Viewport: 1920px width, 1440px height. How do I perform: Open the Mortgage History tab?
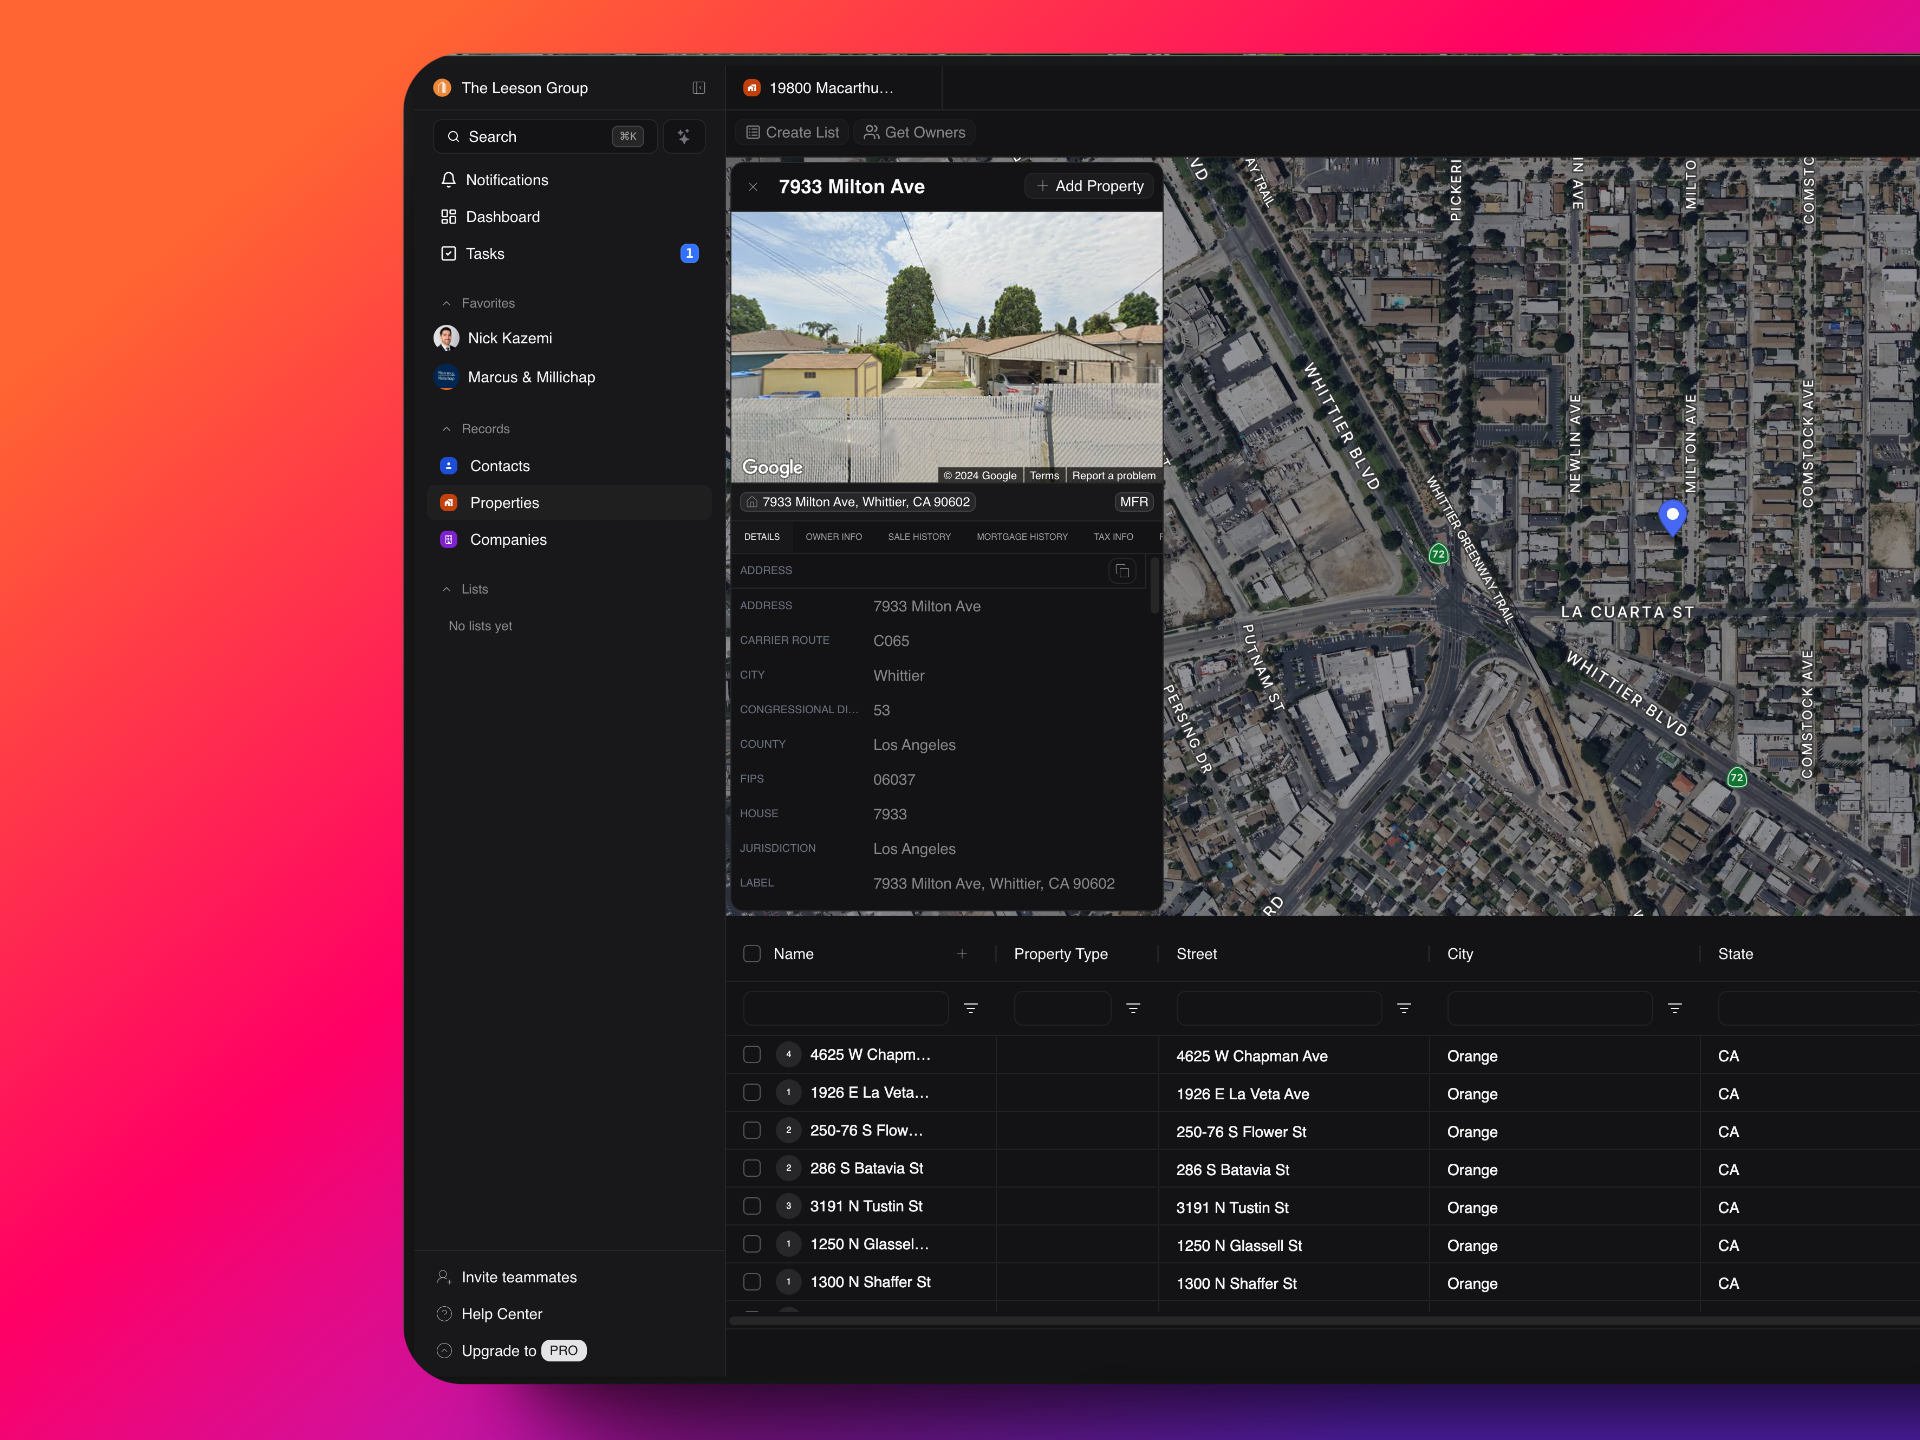1021,537
